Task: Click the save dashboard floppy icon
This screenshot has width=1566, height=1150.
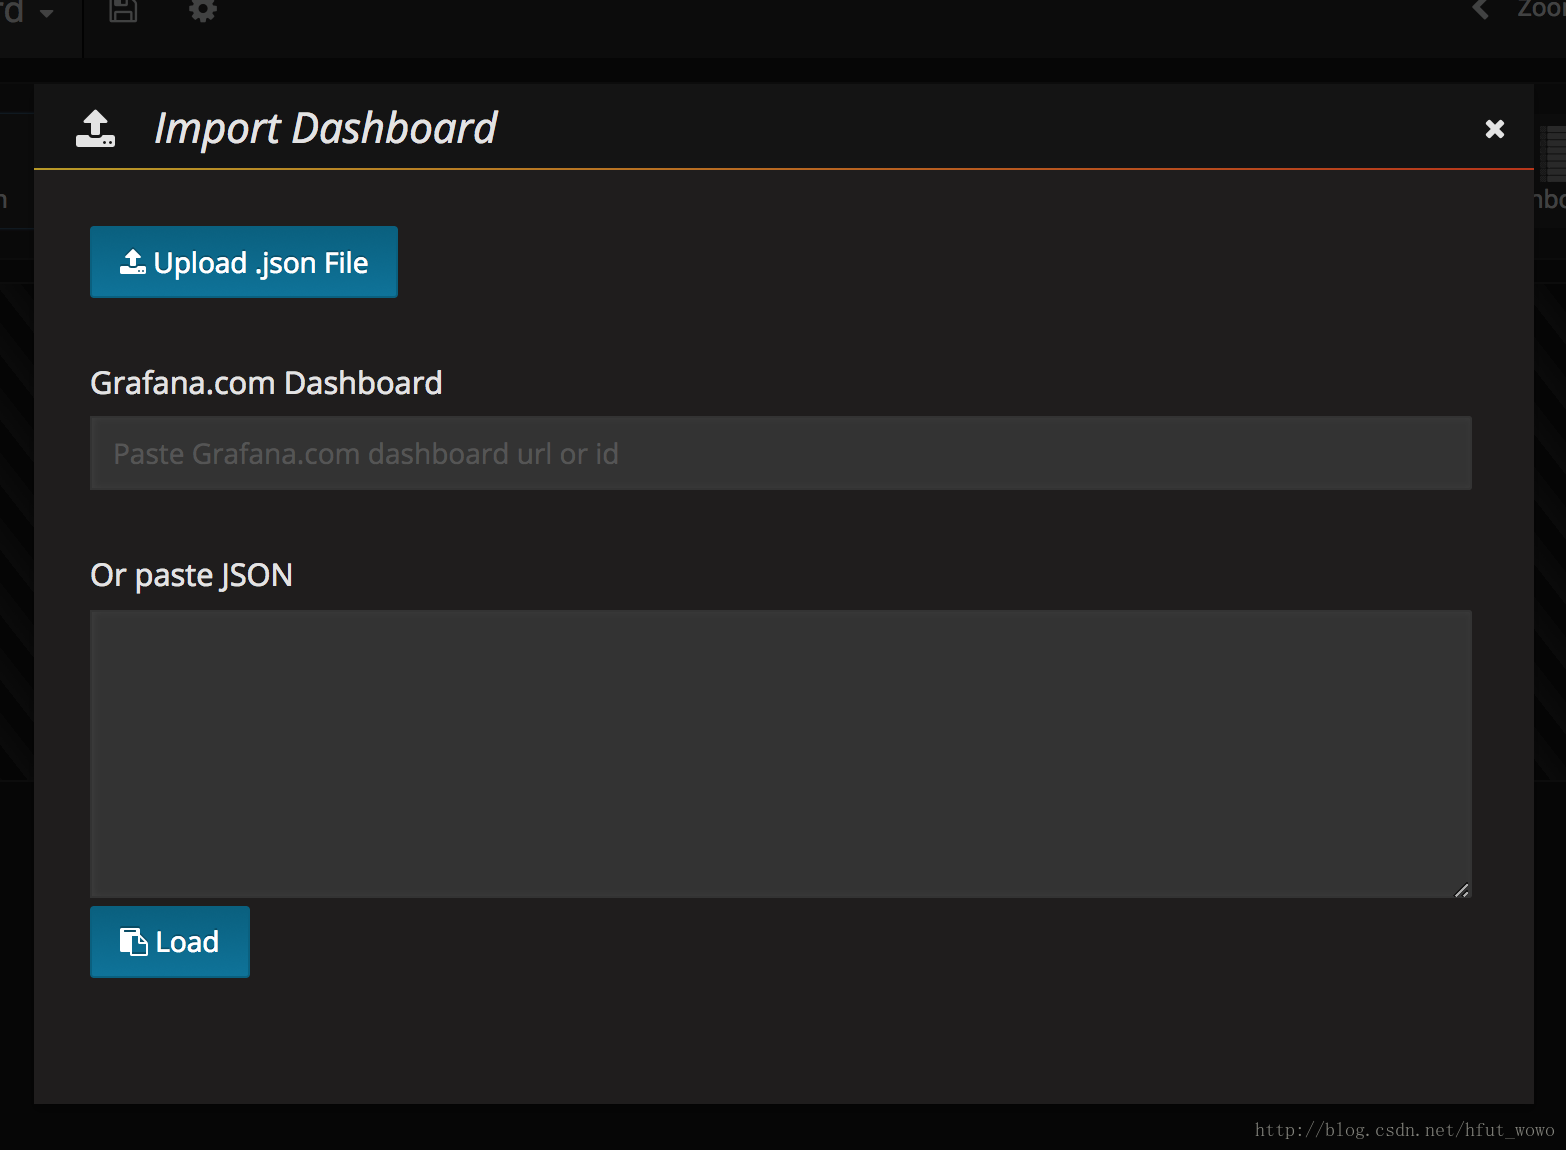Action: tap(123, 10)
